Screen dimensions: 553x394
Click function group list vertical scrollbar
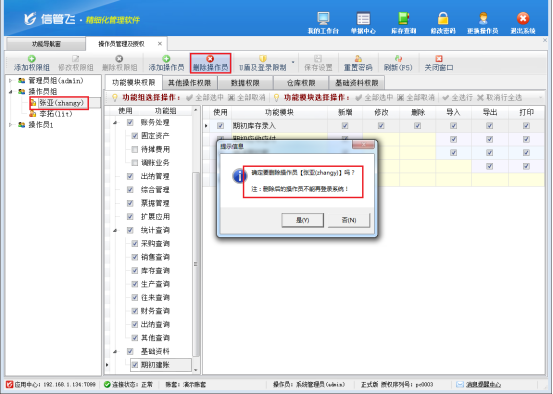(196, 240)
